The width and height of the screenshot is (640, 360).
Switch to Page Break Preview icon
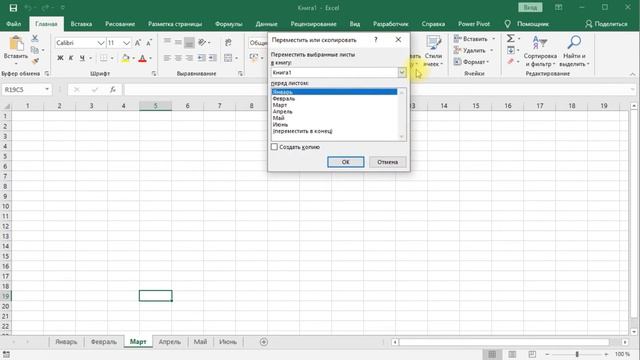point(532,354)
